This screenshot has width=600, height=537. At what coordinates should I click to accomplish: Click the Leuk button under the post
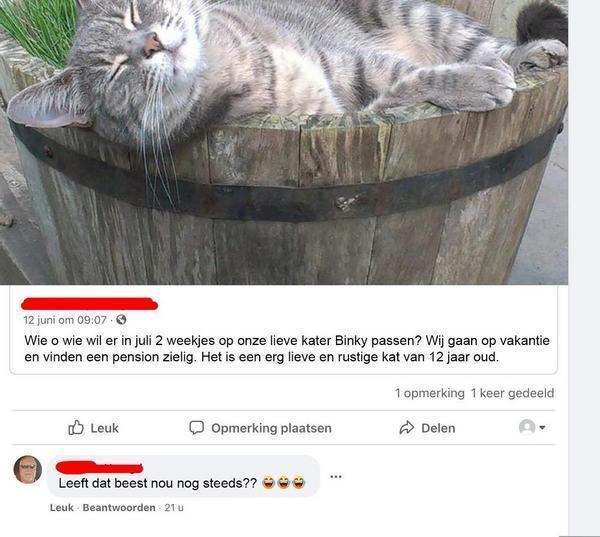(93, 428)
